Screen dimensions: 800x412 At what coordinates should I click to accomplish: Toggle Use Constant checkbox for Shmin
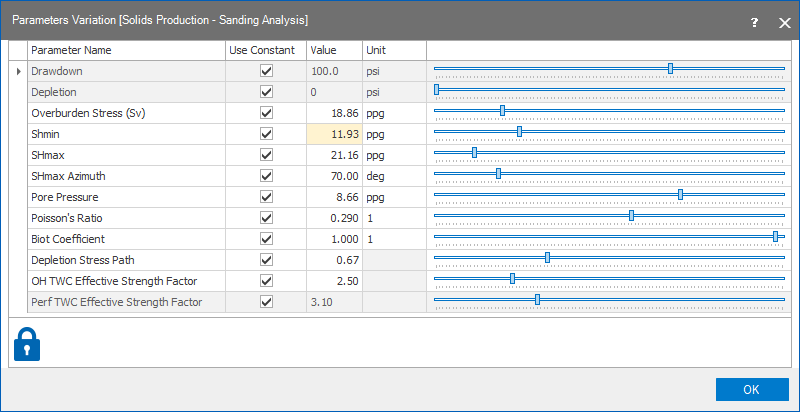click(266, 134)
